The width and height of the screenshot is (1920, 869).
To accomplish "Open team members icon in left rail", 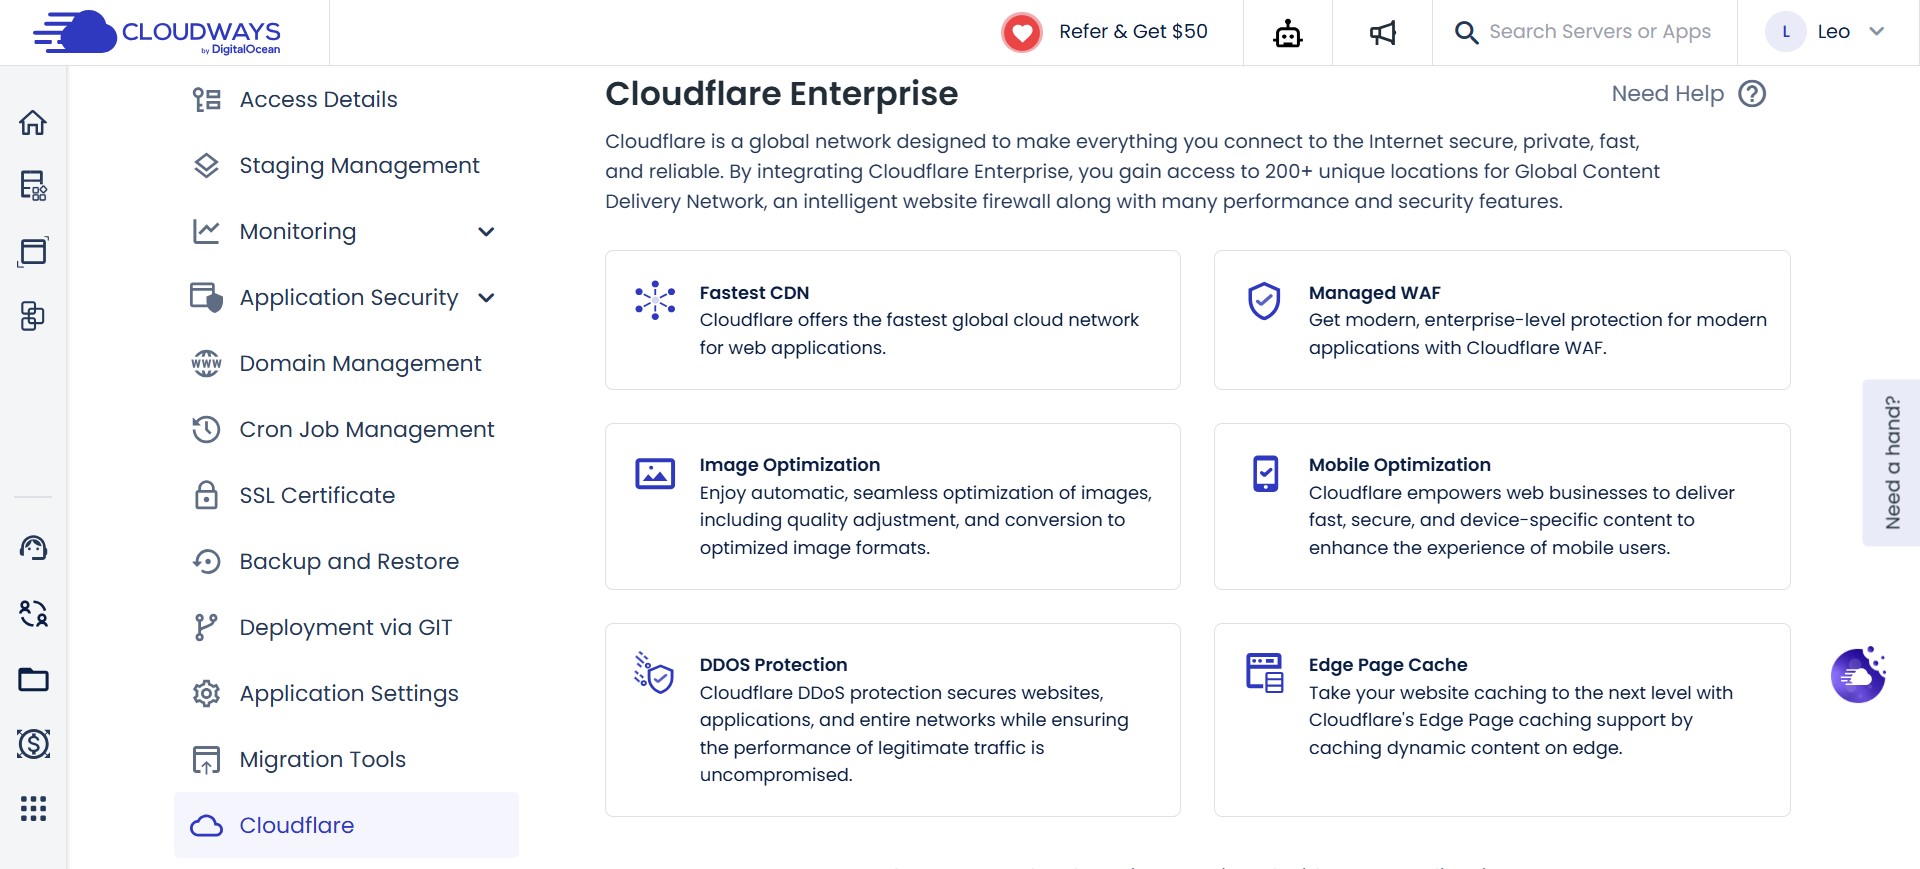I will [33, 613].
